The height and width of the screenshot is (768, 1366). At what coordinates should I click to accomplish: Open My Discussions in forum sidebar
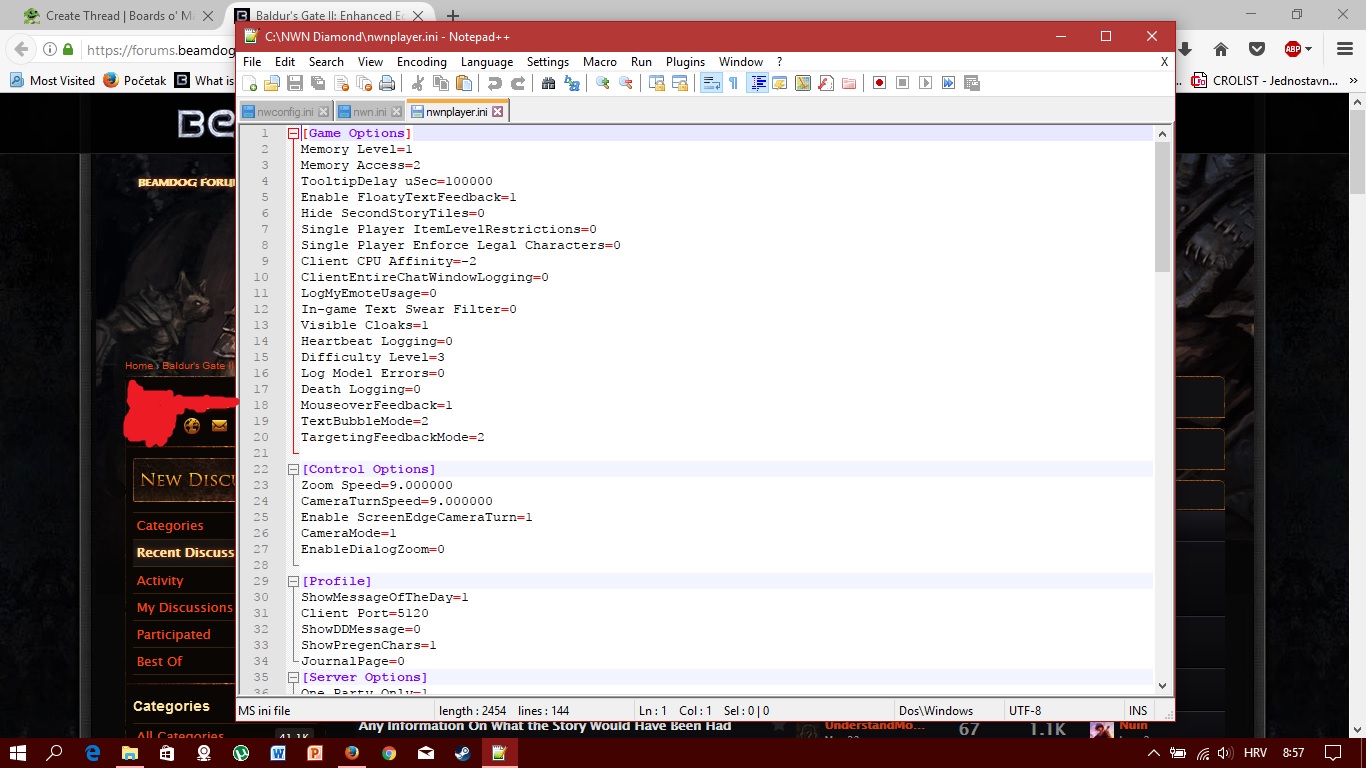pyautogui.click(x=185, y=607)
